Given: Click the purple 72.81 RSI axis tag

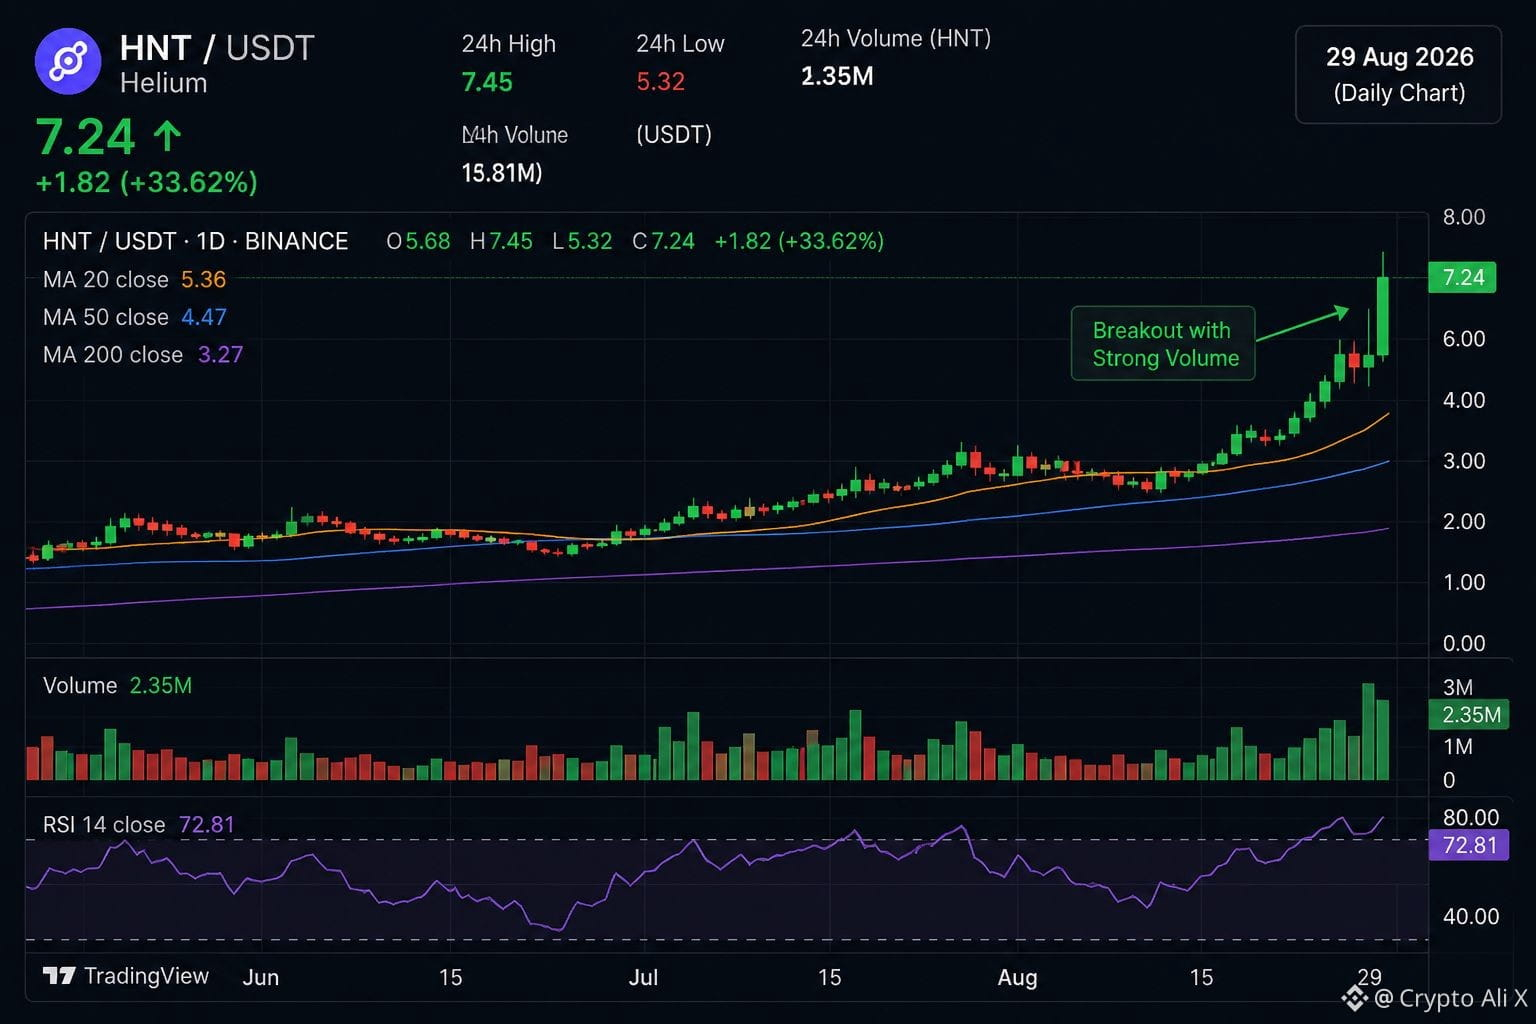Looking at the screenshot, I should click(1468, 845).
